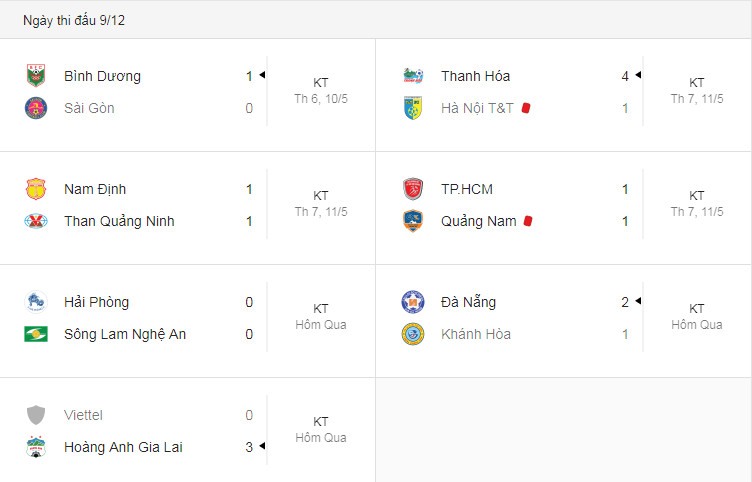The height and width of the screenshot is (482, 752).
Task: Open the Quảng Nam club logo
Action: tap(413, 221)
